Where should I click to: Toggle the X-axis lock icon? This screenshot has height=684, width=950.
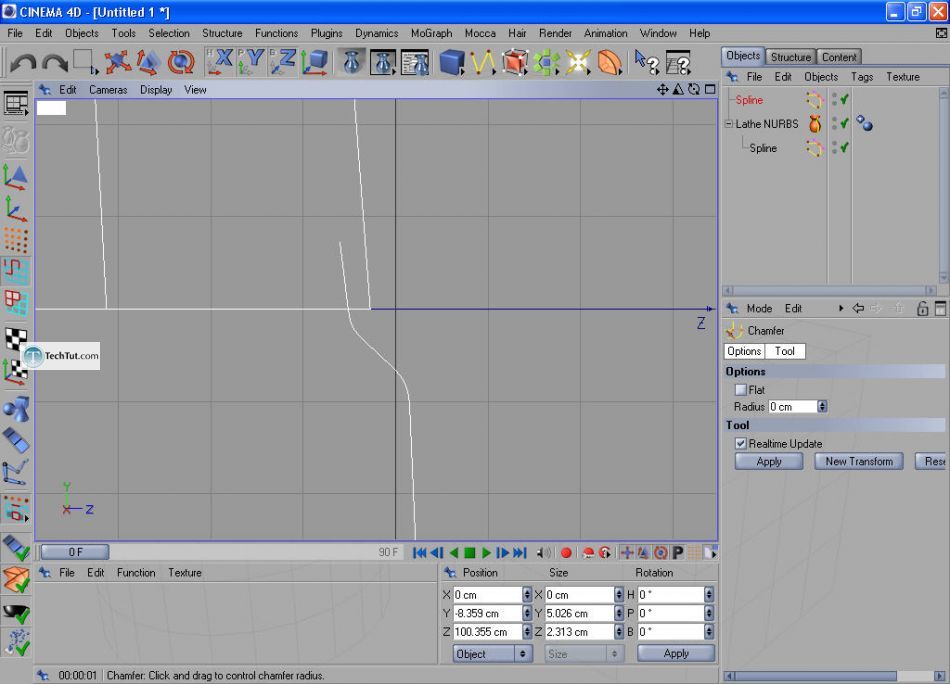coord(220,62)
